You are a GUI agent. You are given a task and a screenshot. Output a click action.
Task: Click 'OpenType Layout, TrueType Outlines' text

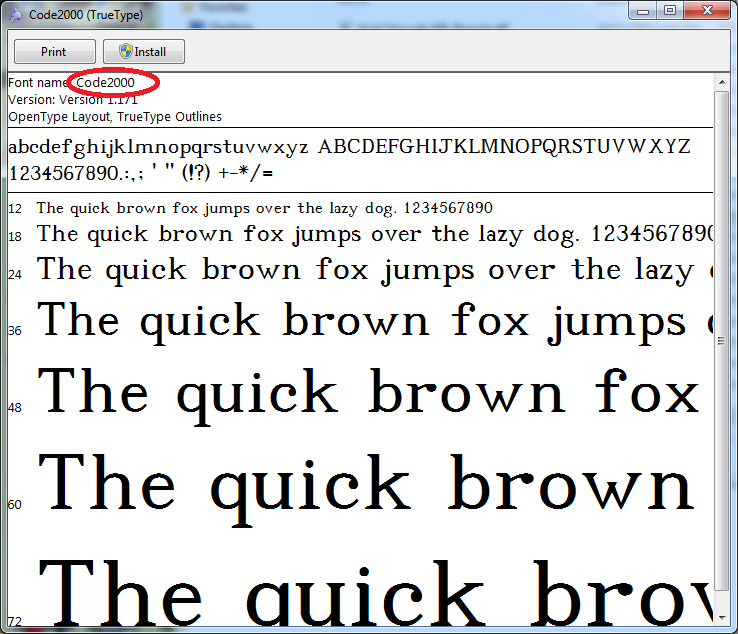tap(115, 117)
